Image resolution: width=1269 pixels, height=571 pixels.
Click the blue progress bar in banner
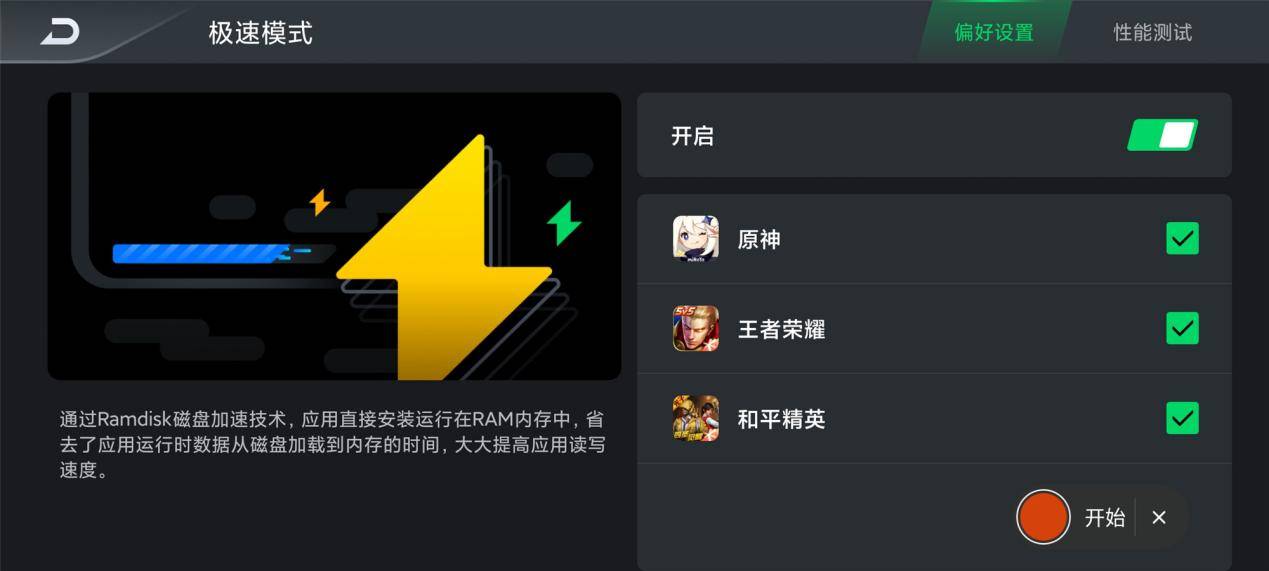click(201, 253)
